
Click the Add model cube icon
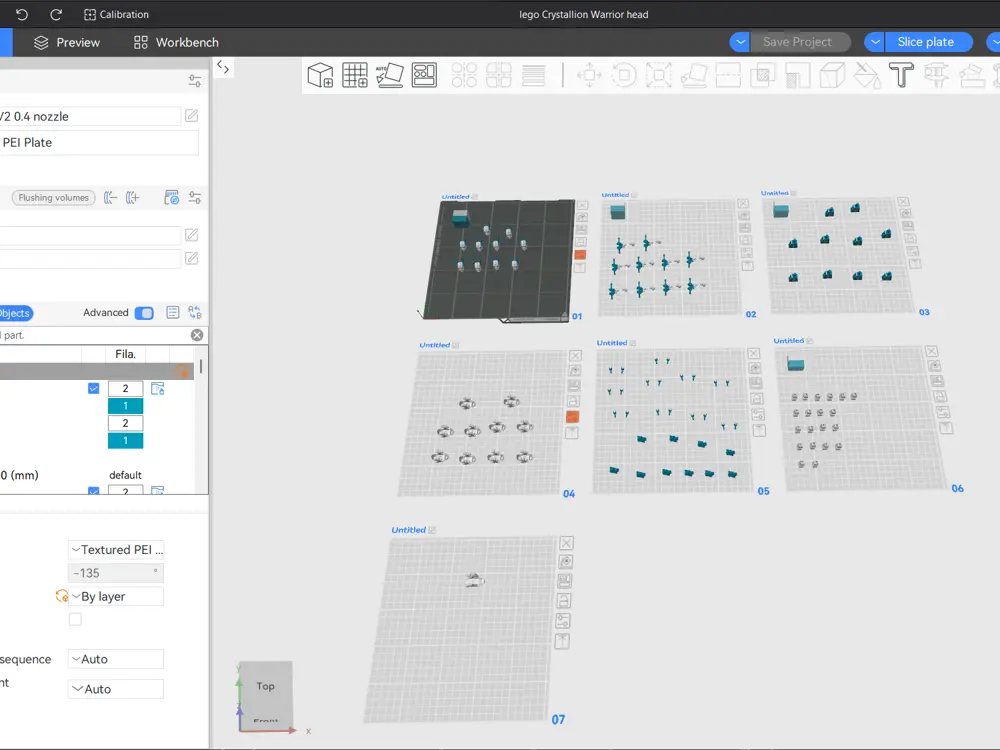pyautogui.click(x=320, y=75)
